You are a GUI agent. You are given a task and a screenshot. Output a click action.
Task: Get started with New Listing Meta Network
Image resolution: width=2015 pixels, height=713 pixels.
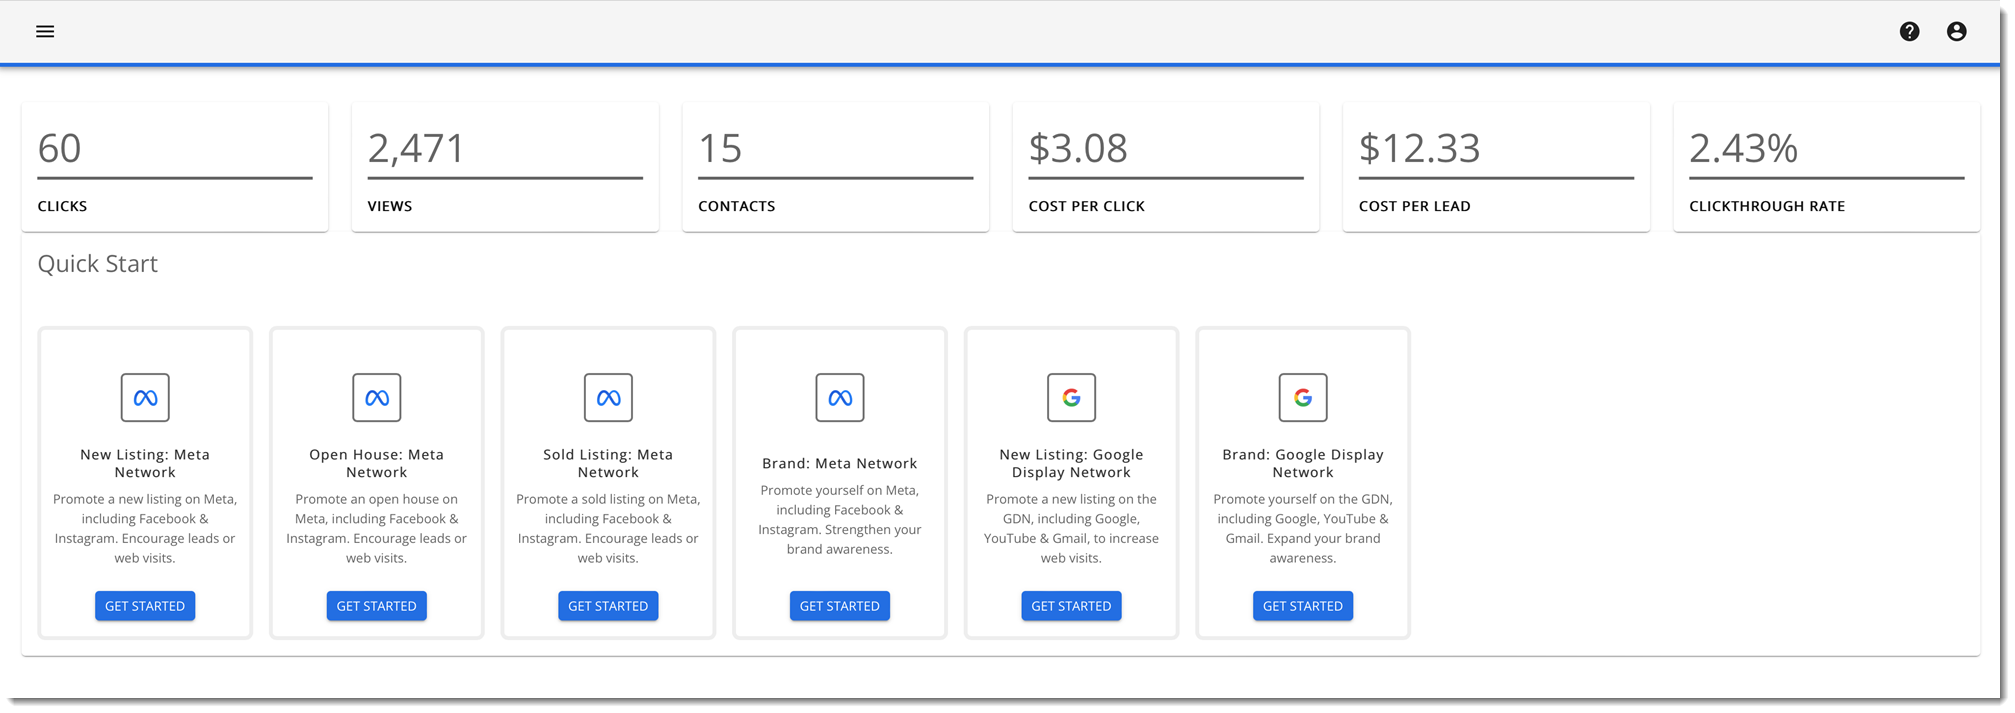point(145,606)
